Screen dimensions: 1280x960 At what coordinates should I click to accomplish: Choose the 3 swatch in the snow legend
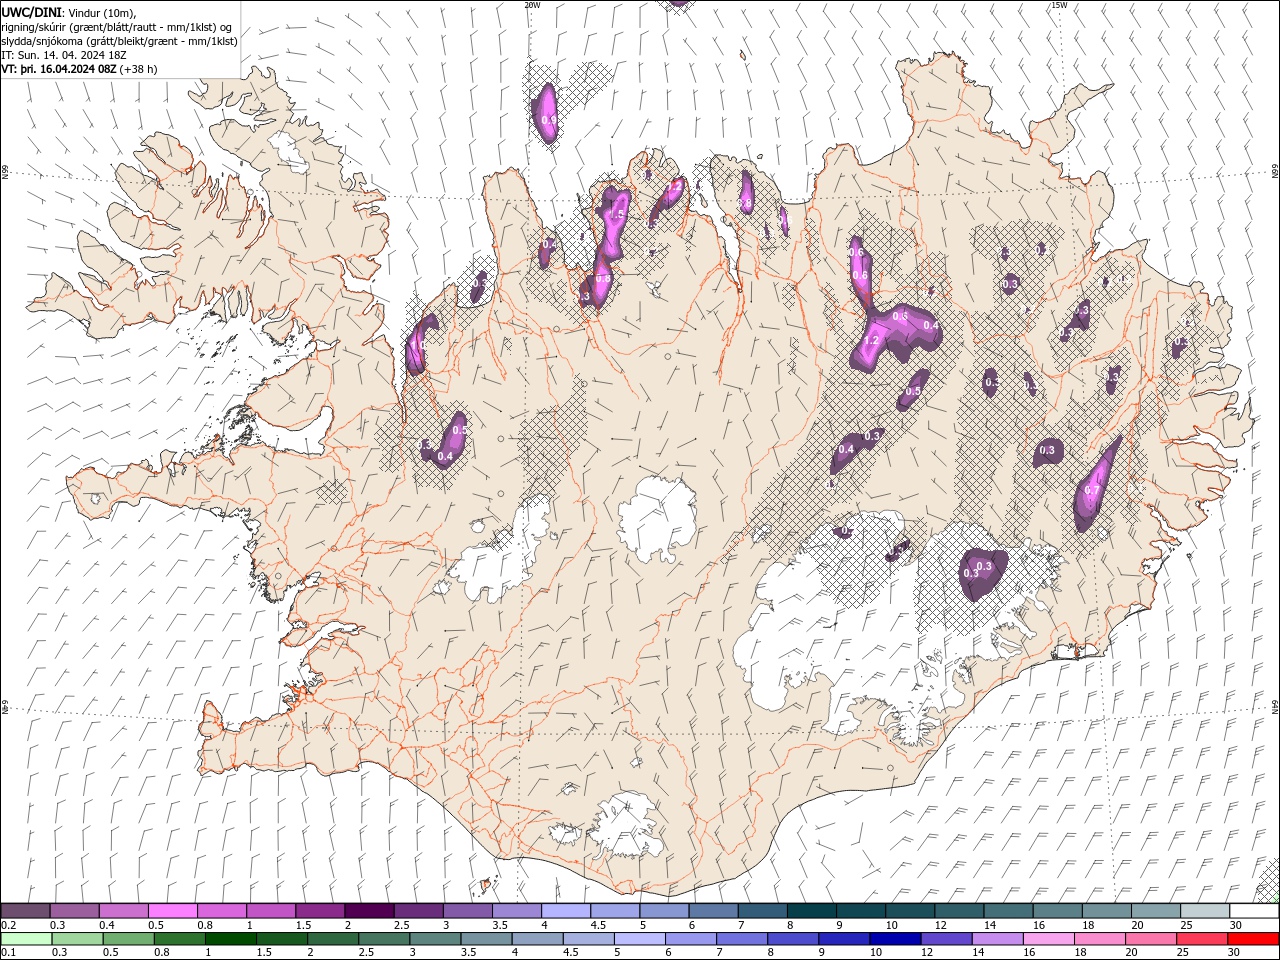point(467,911)
